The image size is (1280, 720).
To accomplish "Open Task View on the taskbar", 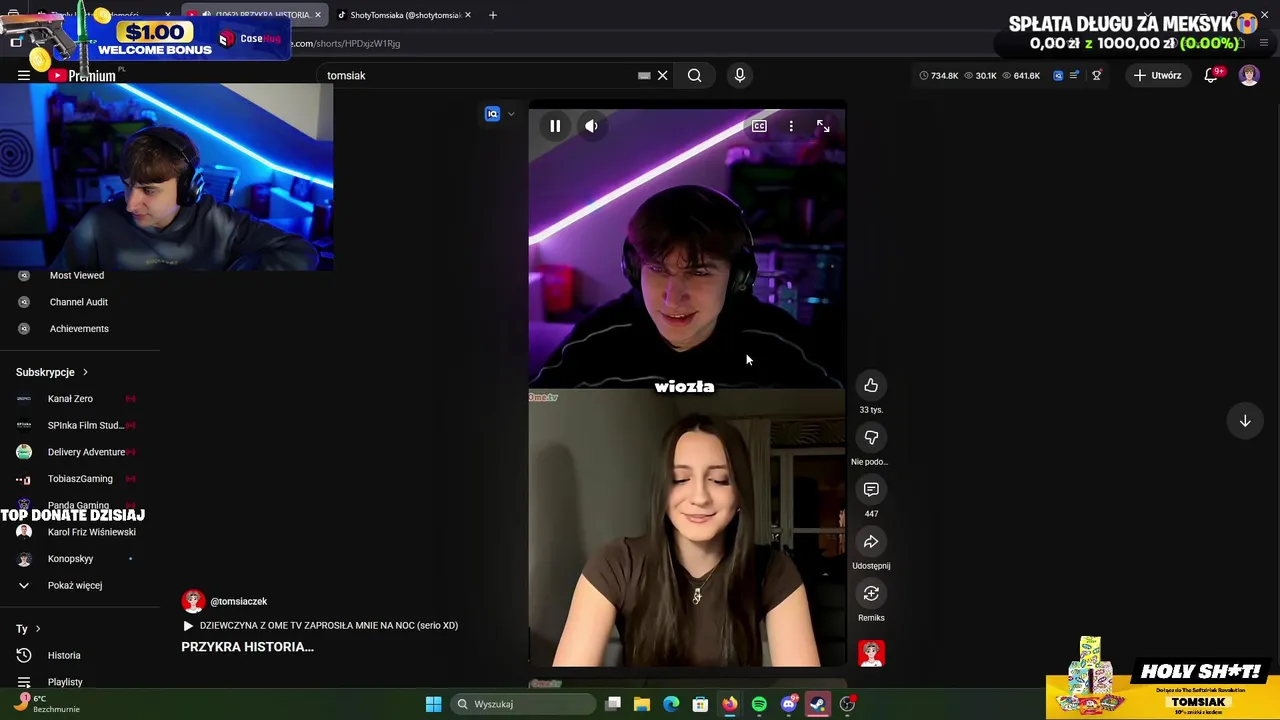I will click(613, 704).
